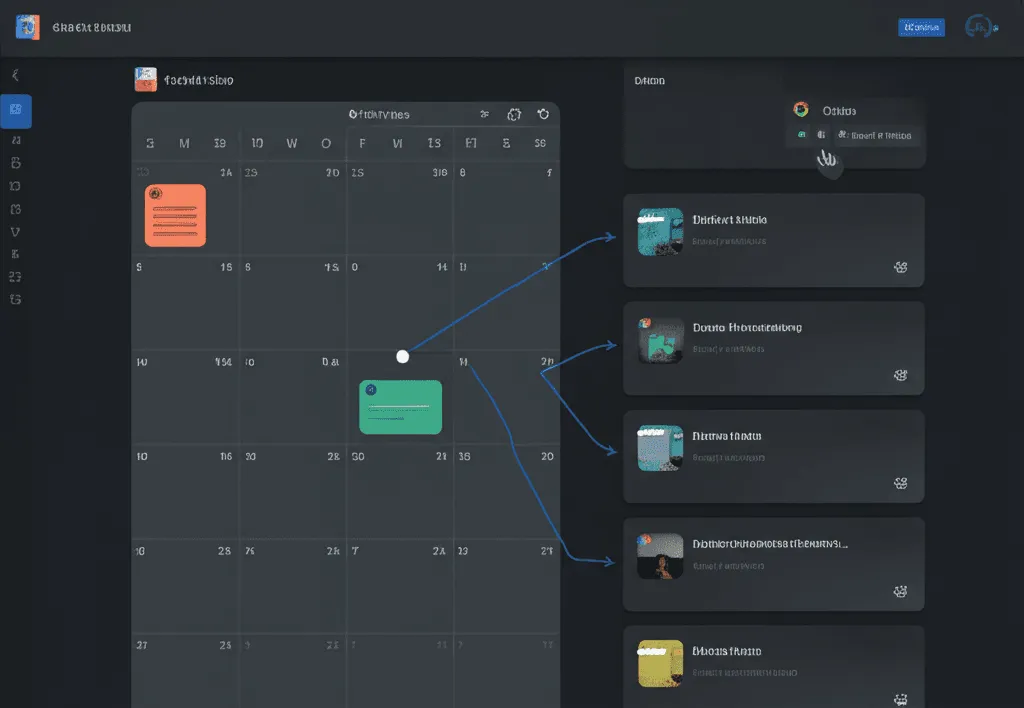Open the first teal thumbnail card
Viewport: 1024px width, 708px height.
pyautogui.click(x=660, y=232)
